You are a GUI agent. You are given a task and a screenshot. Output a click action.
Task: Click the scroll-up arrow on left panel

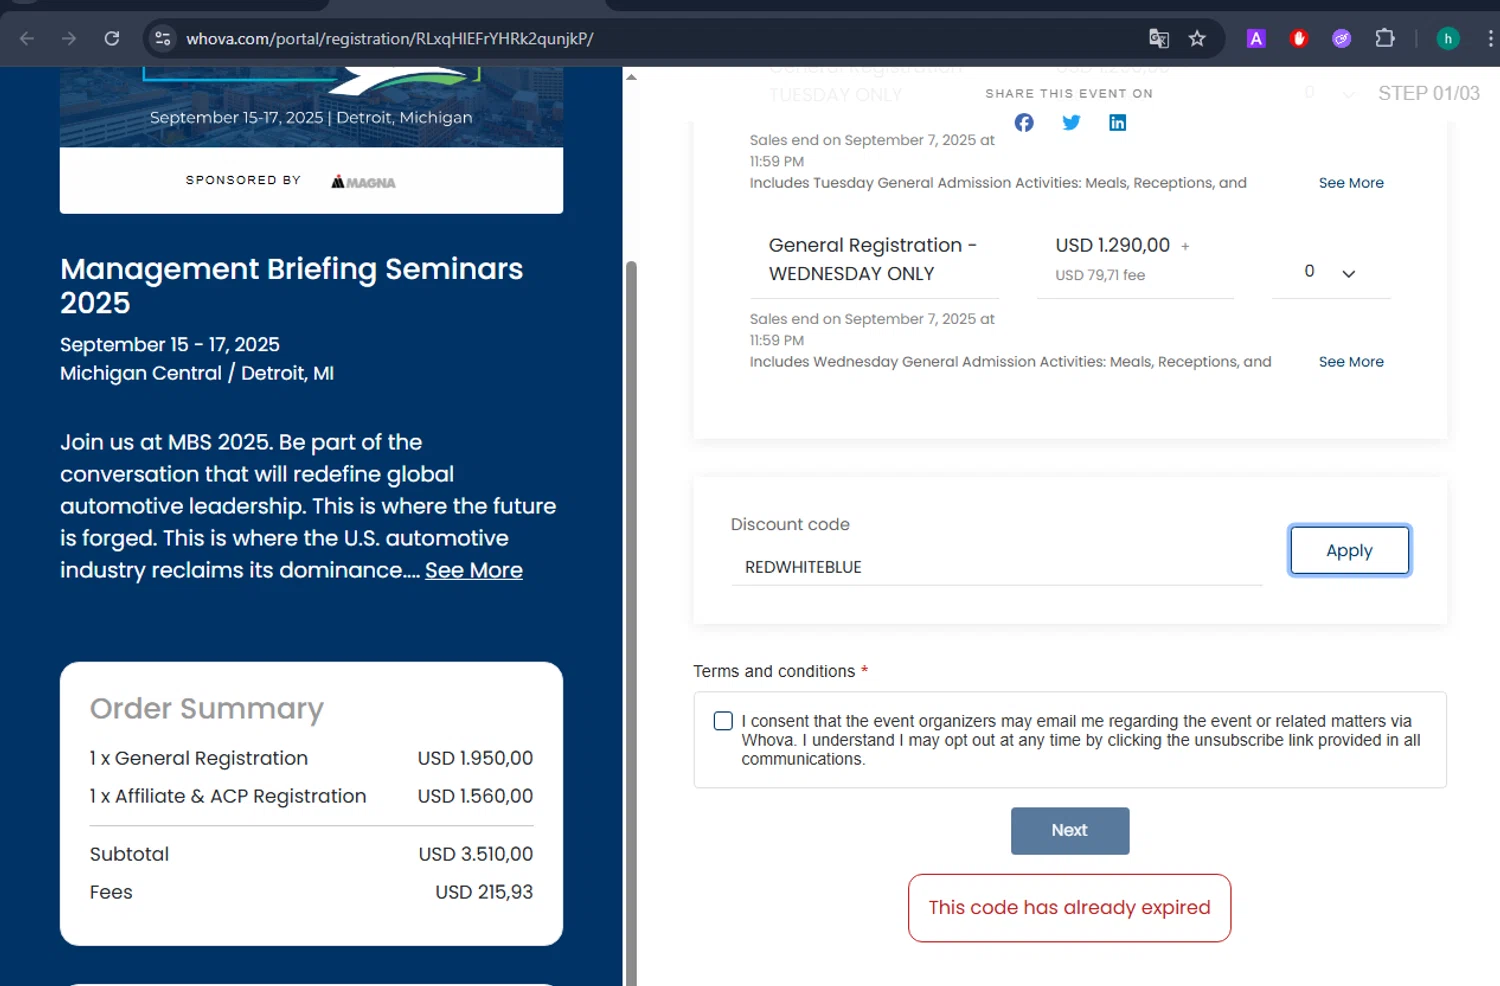click(631, 77)
